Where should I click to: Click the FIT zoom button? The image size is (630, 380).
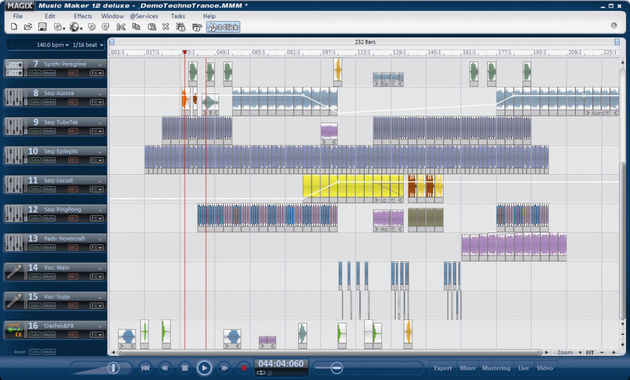pyautogui.click(x=589, y=352)
